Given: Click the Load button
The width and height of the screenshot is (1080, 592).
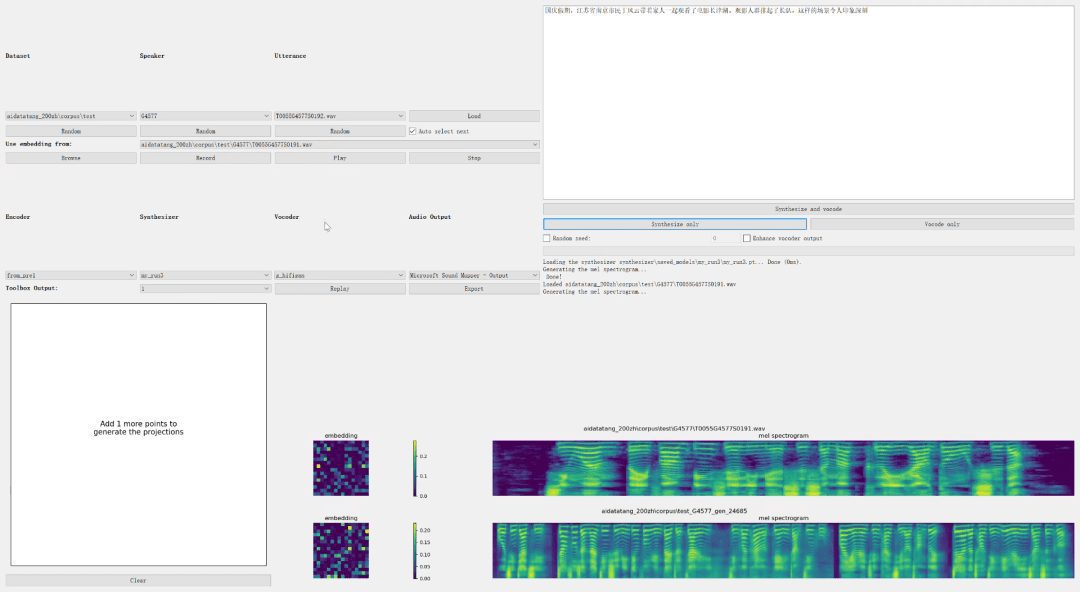Looking at the screenshot, I should tap(474, 116).
